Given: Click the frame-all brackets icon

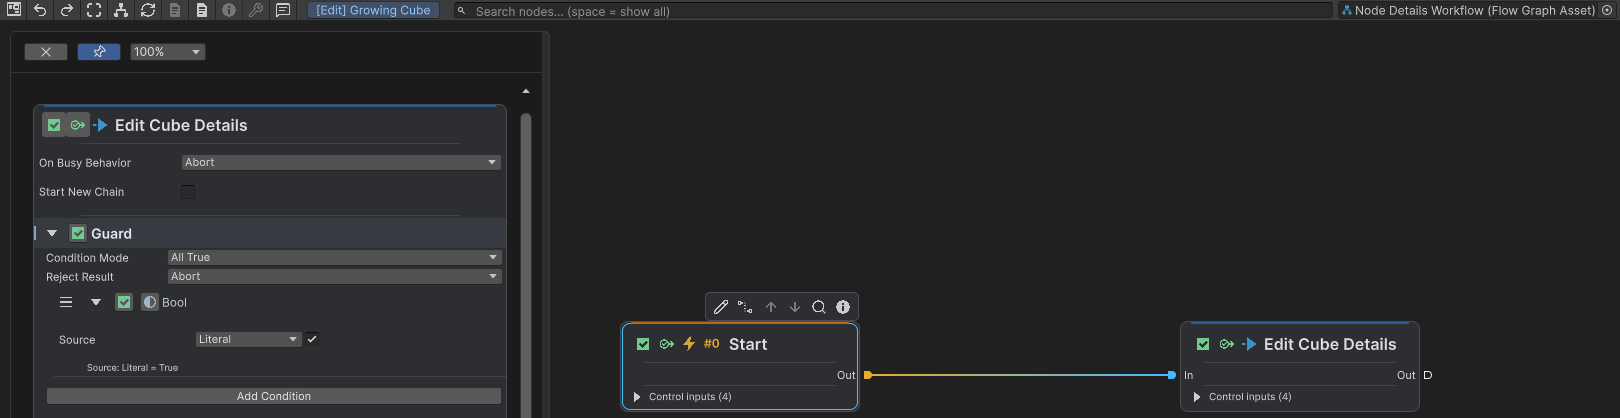Looking at the screenshot, I should (x=94, y=10).
